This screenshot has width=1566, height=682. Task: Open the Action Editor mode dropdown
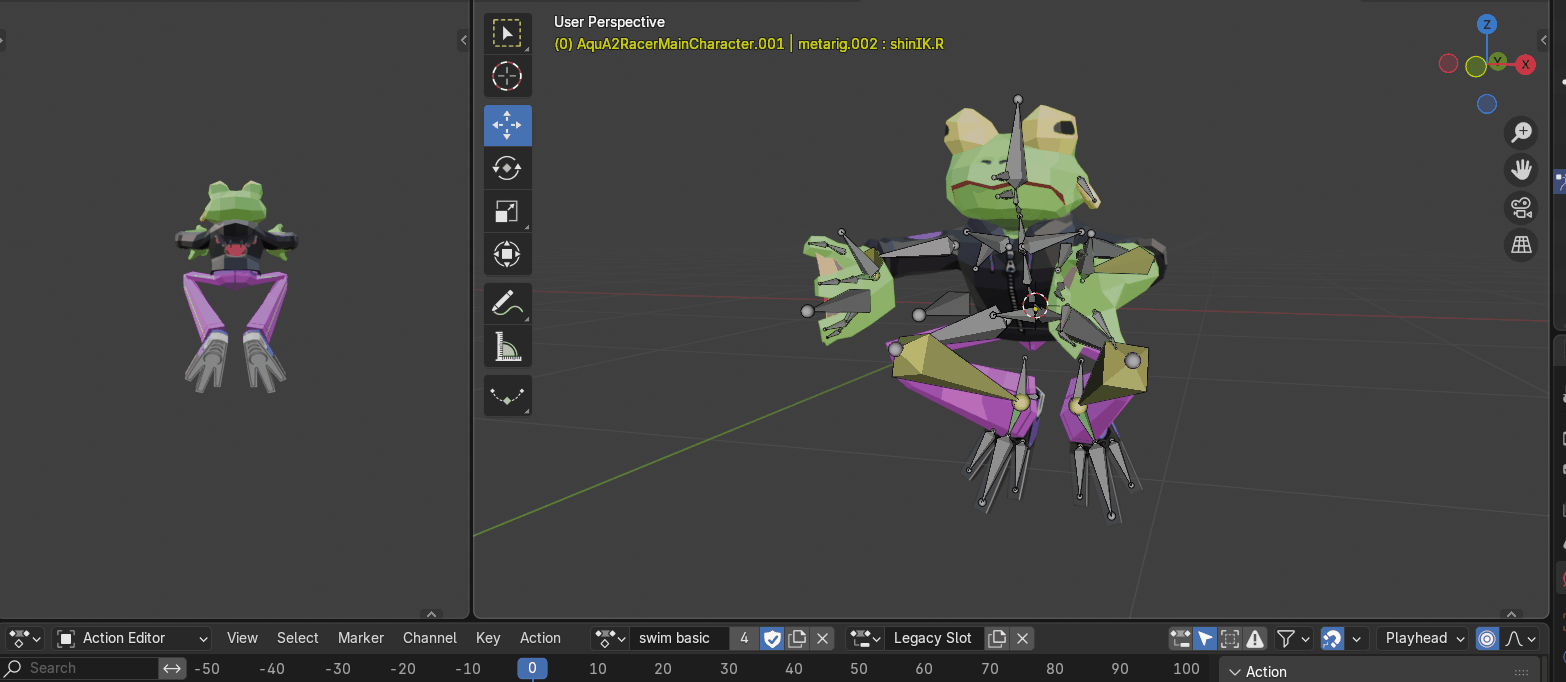(132, 638)
